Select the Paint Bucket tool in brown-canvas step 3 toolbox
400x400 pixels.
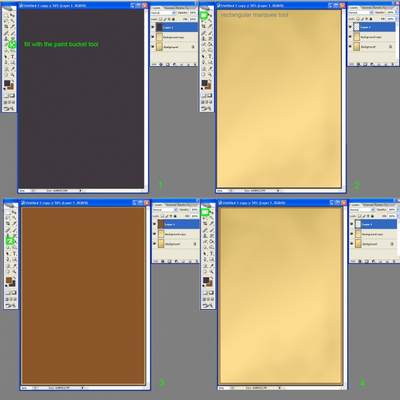click(11, 241)
